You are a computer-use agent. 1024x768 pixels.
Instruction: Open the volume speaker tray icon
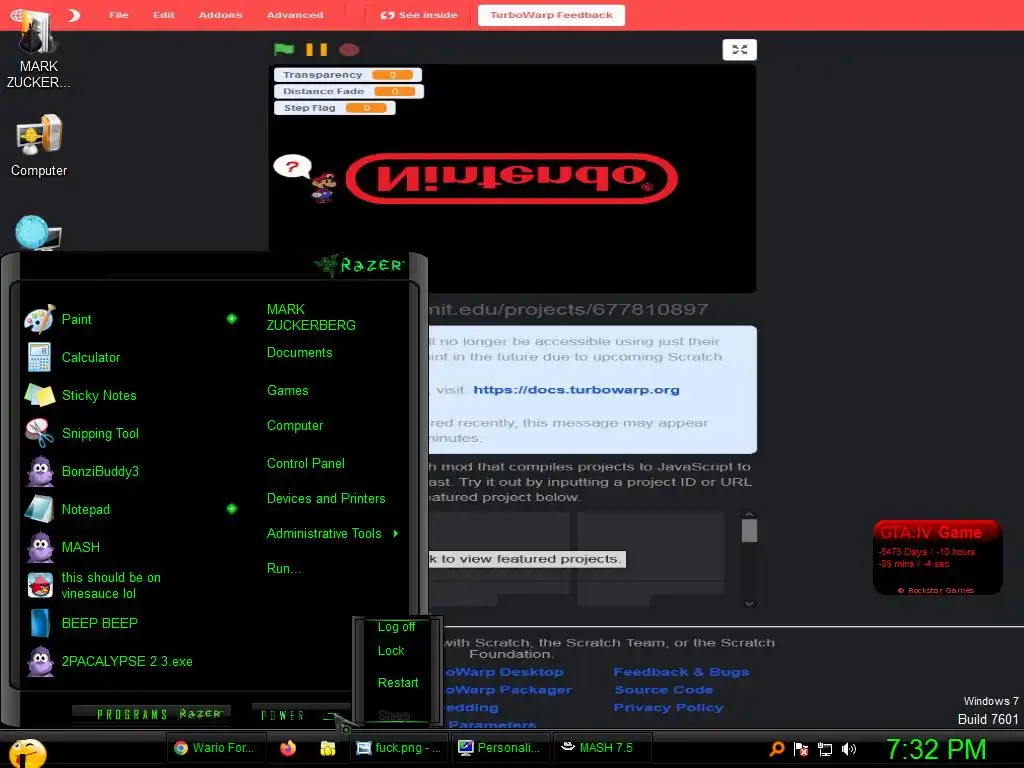(848, 749)
